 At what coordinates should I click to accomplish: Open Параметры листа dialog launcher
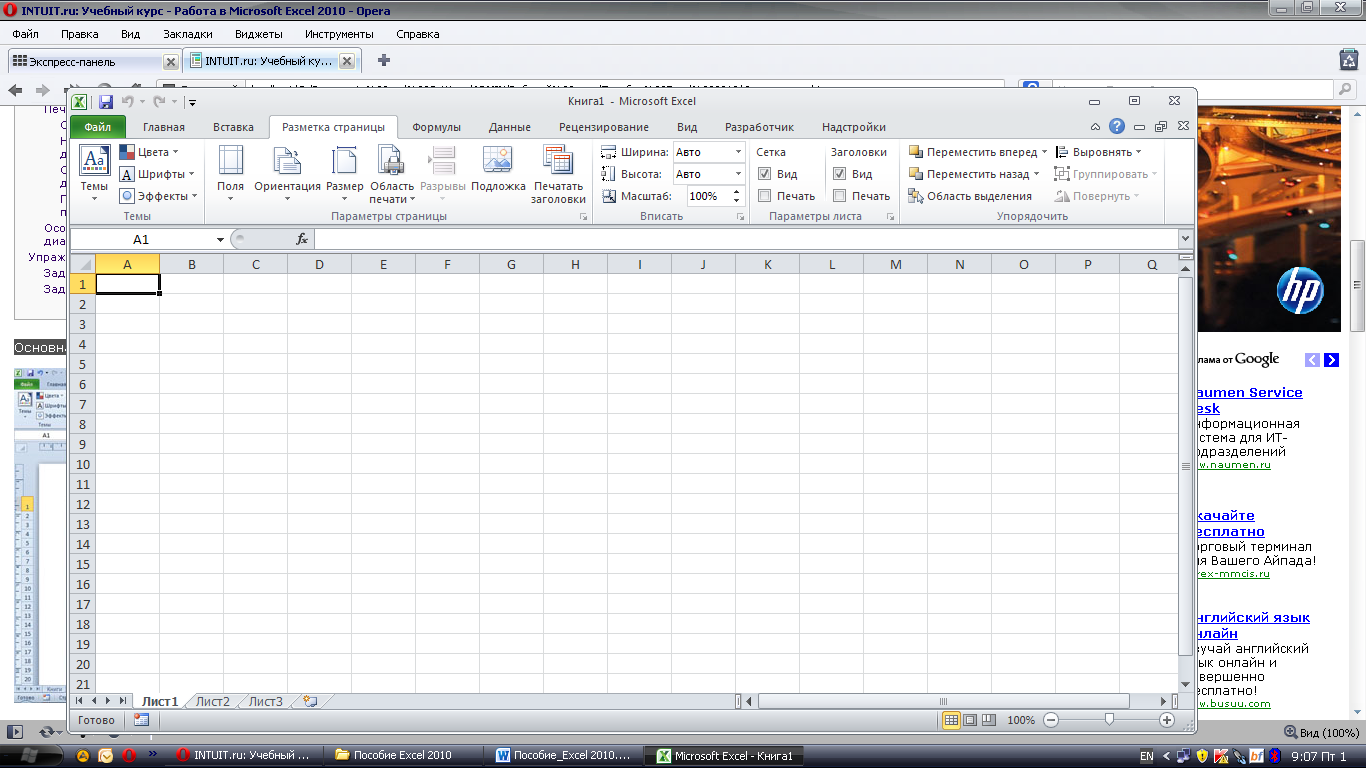(x=890, y=217)
